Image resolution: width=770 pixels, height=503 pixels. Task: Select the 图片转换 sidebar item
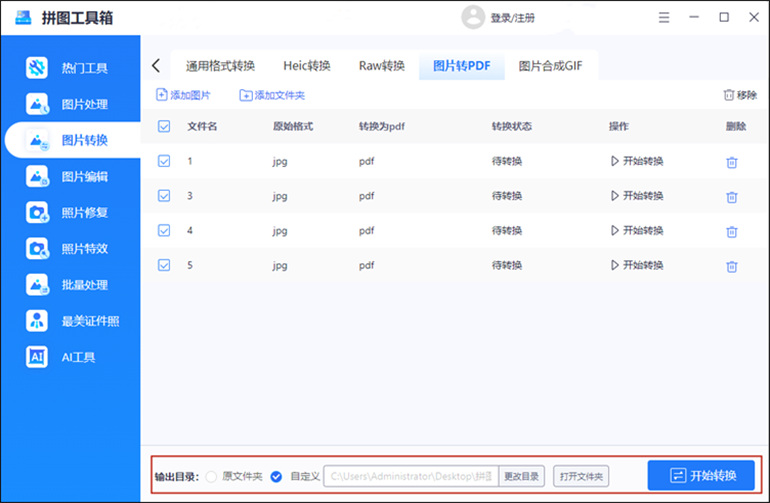(73, 140)
